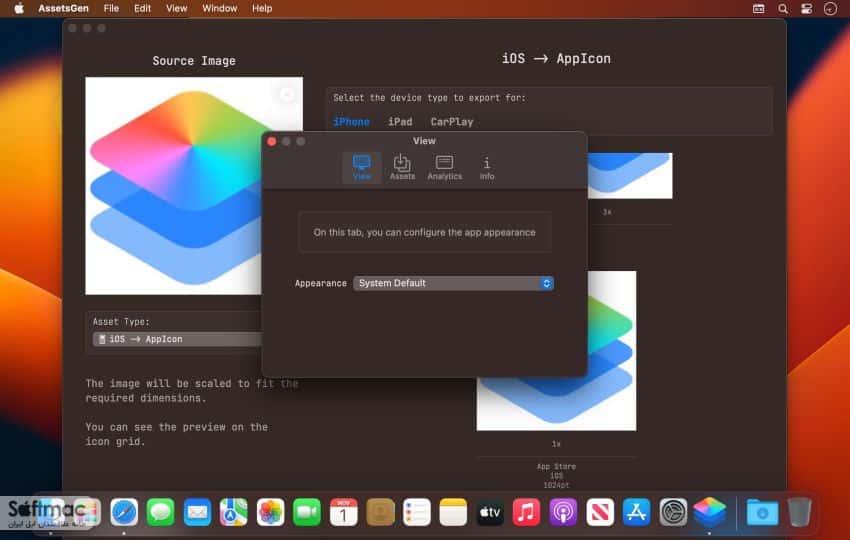This screenshot has height=540, width=850.
Task: Open Spotlight search in menu bar
Action: pyautogui.click(x=783, y=9)
